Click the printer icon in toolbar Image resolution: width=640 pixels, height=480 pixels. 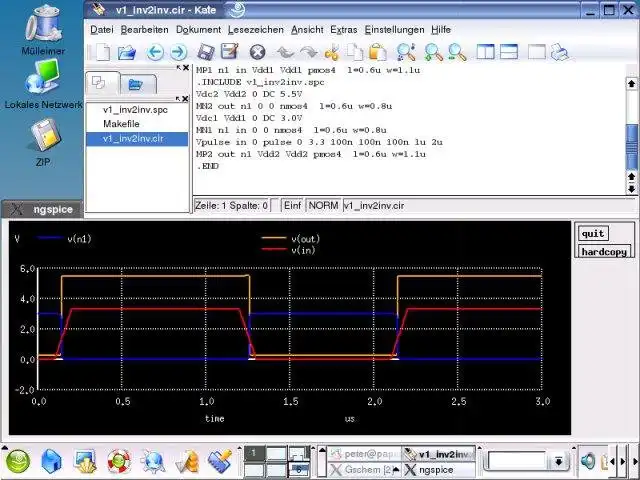tap(560, 52)
